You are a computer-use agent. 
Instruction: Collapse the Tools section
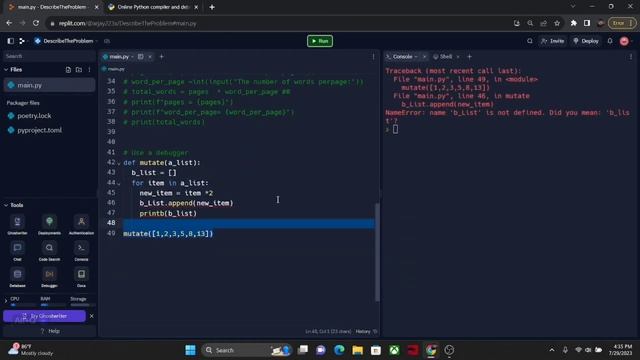(x=6, y=205)
